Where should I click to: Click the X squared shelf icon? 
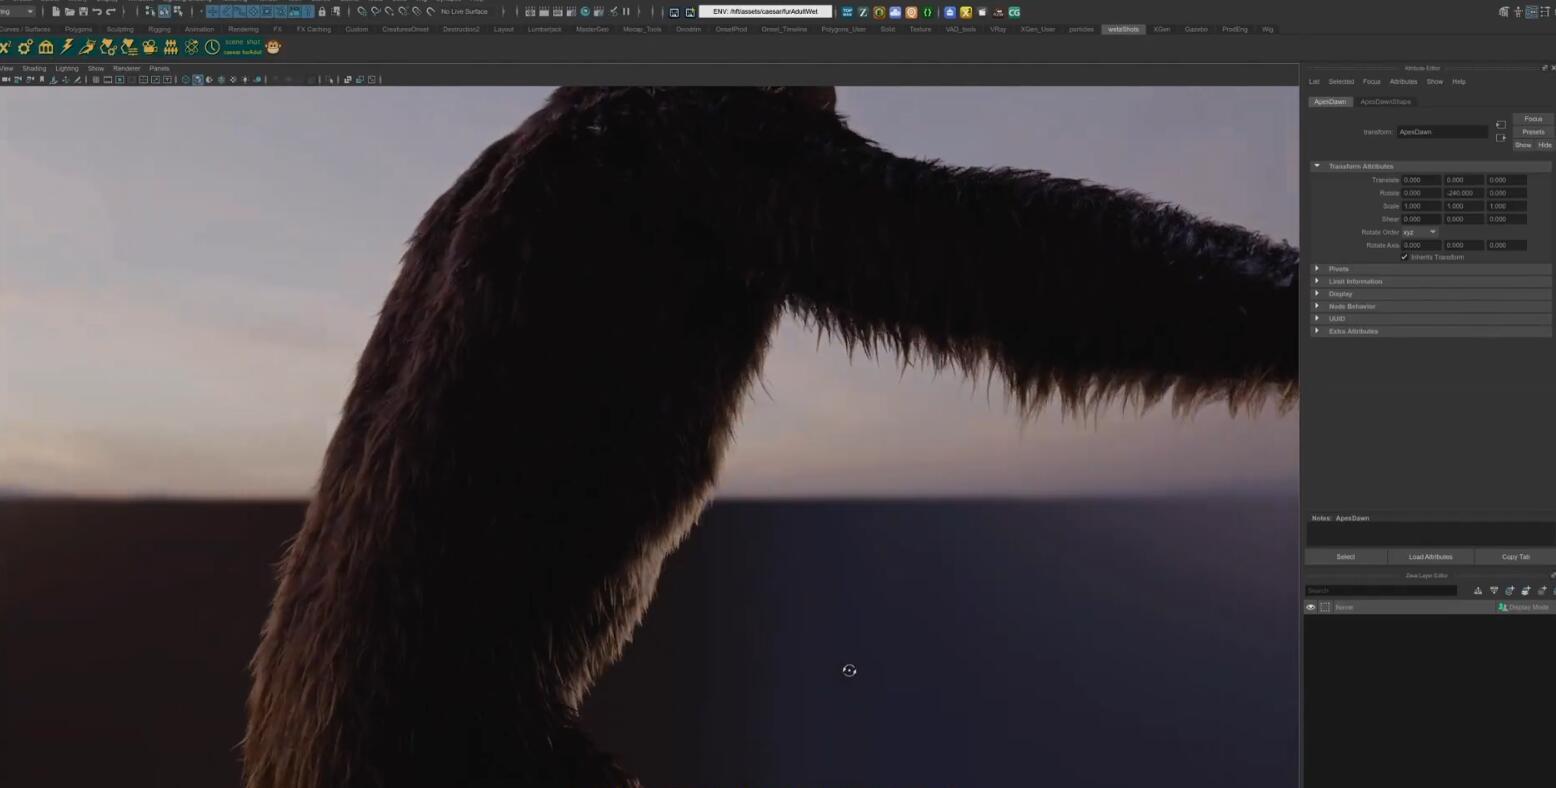(5, 47)
